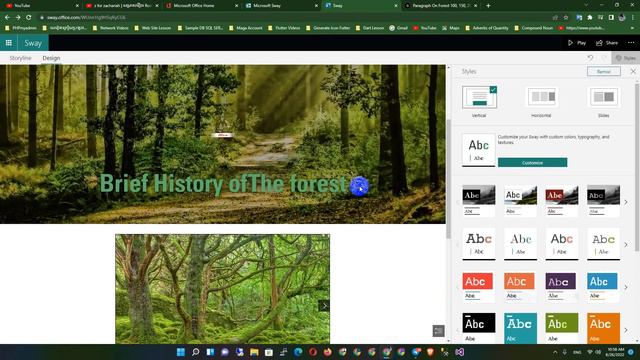The height and width of the screenshot is (360, 640).
Task: Open the Gmail bookmark
Action: point(398,28)
